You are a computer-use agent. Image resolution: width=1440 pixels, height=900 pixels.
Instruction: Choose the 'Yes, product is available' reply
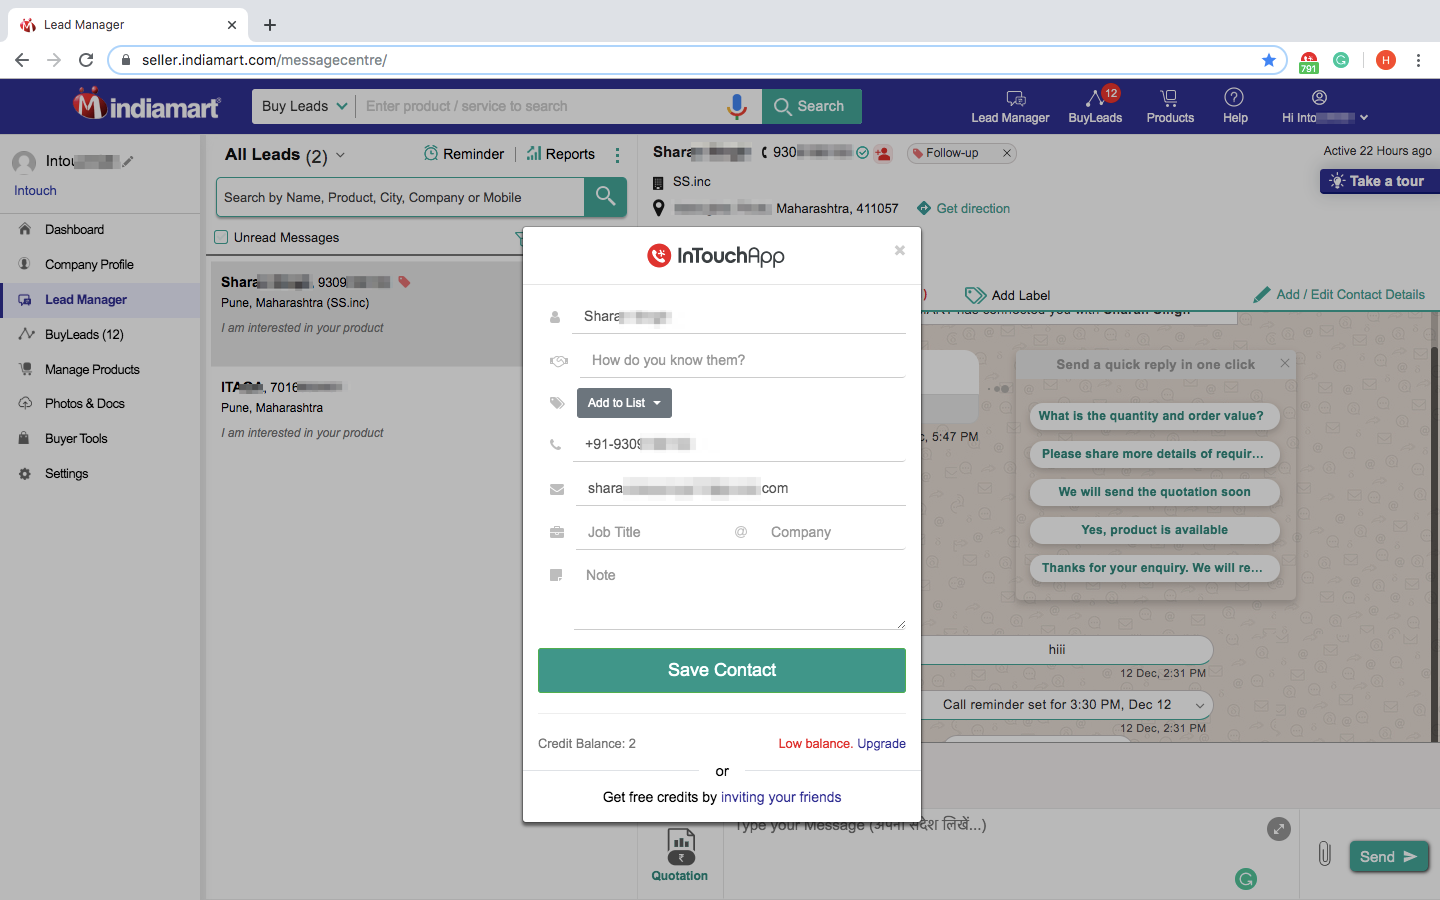point(1155,530)
